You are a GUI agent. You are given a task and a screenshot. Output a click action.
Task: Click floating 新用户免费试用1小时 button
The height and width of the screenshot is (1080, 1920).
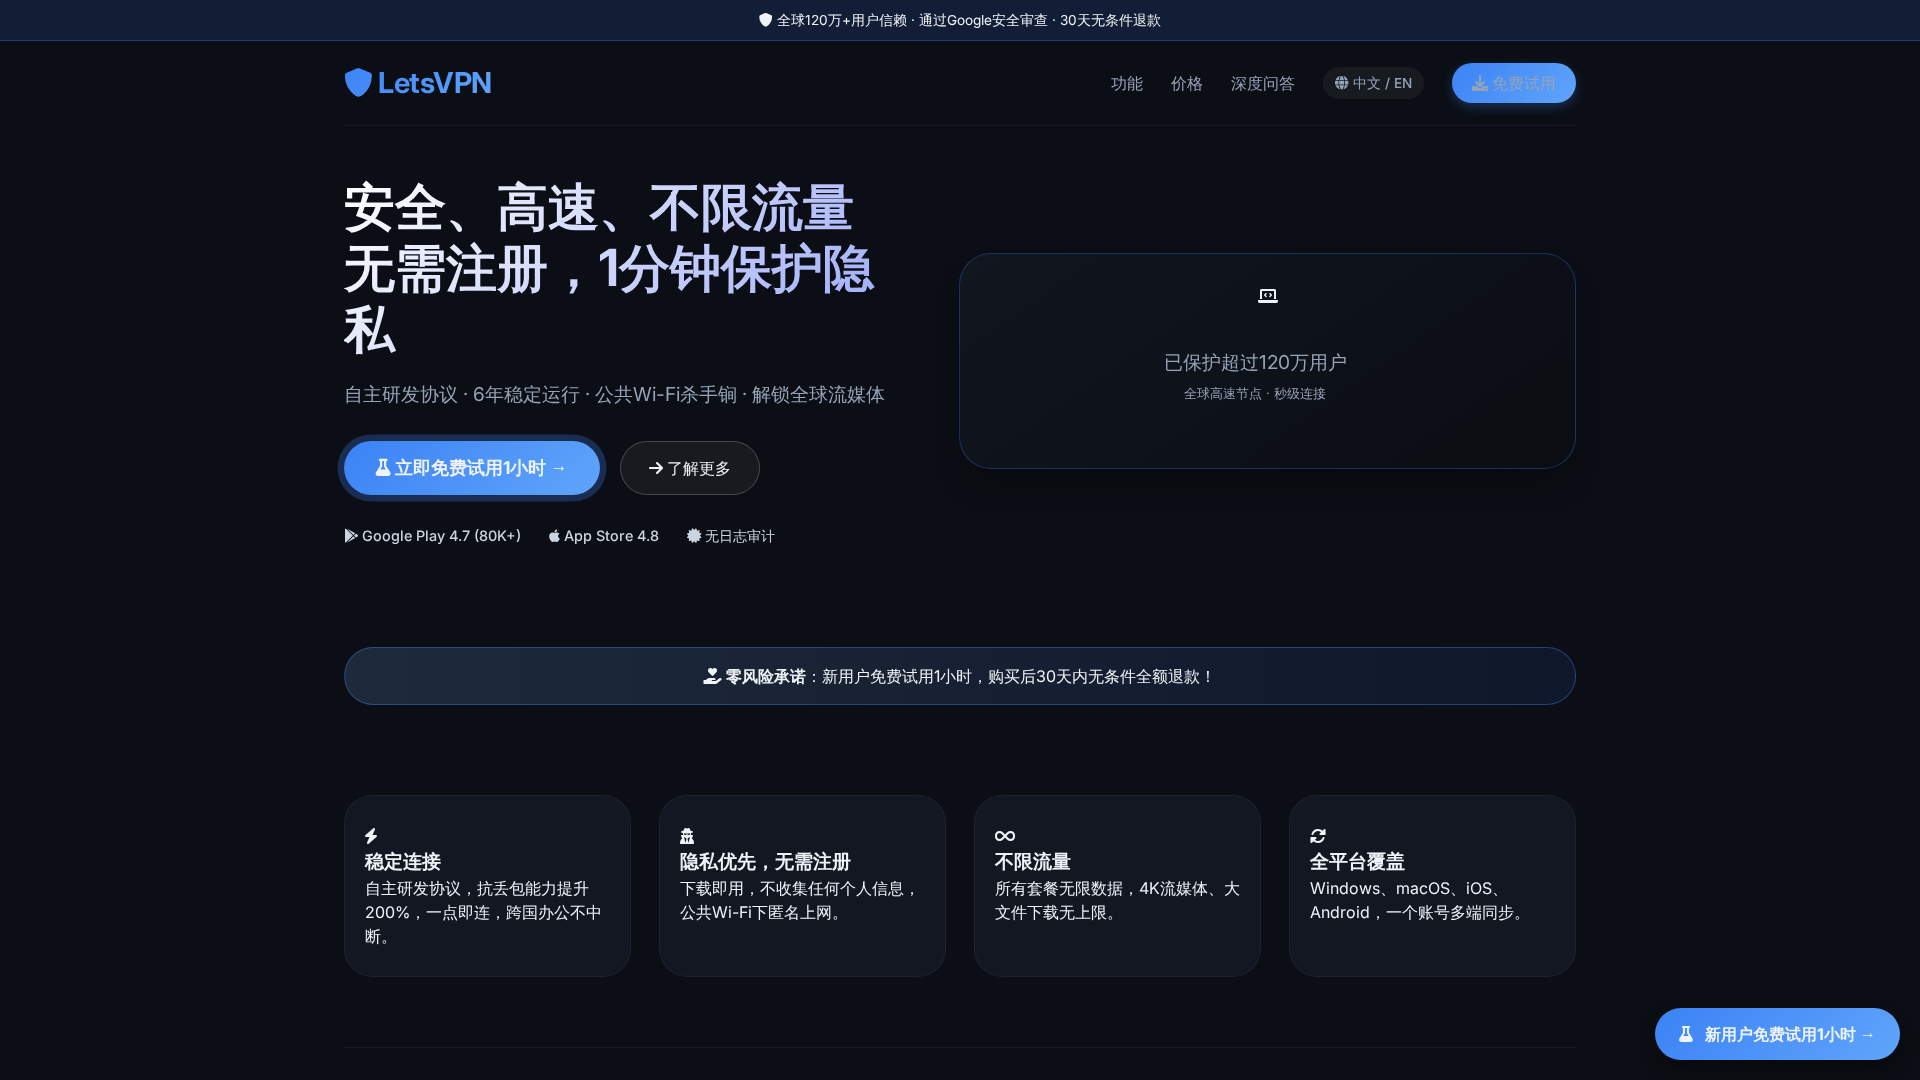pos(1777,1034)
